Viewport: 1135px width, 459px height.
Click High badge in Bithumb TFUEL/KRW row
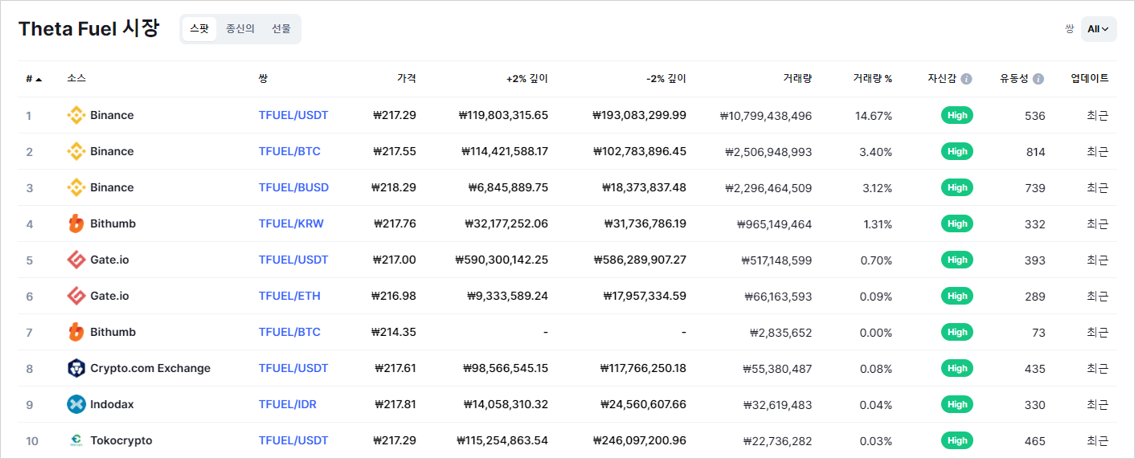[957, 224]
